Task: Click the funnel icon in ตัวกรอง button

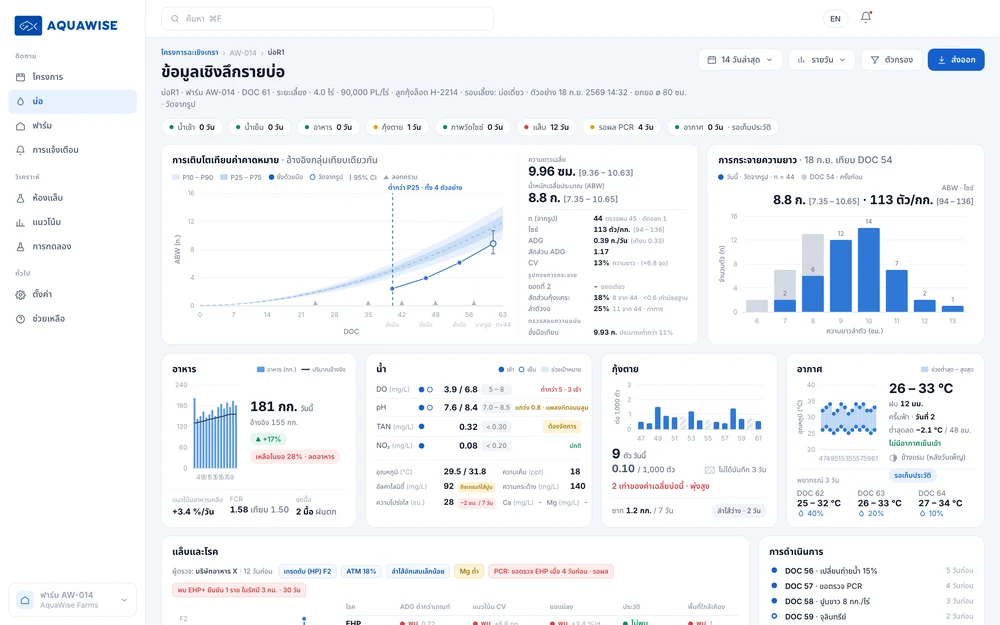Action: pos(875,60)
